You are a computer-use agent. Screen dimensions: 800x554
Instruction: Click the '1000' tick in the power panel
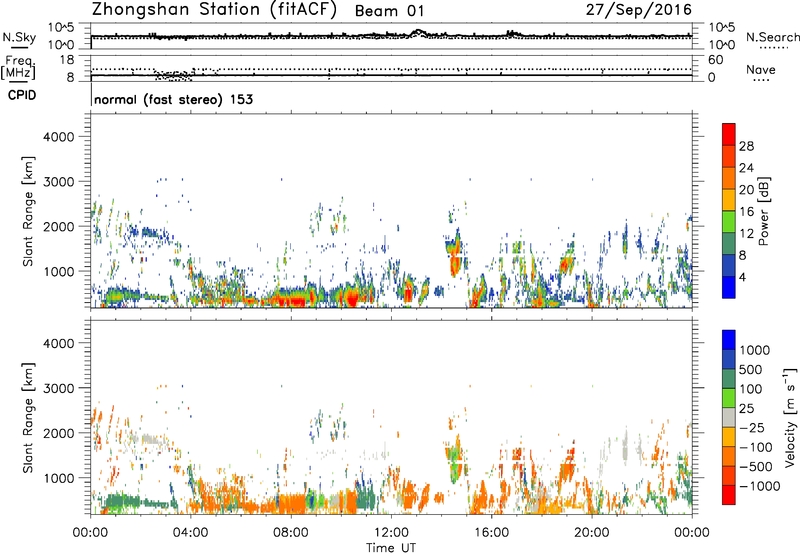(x=58, y=271)
